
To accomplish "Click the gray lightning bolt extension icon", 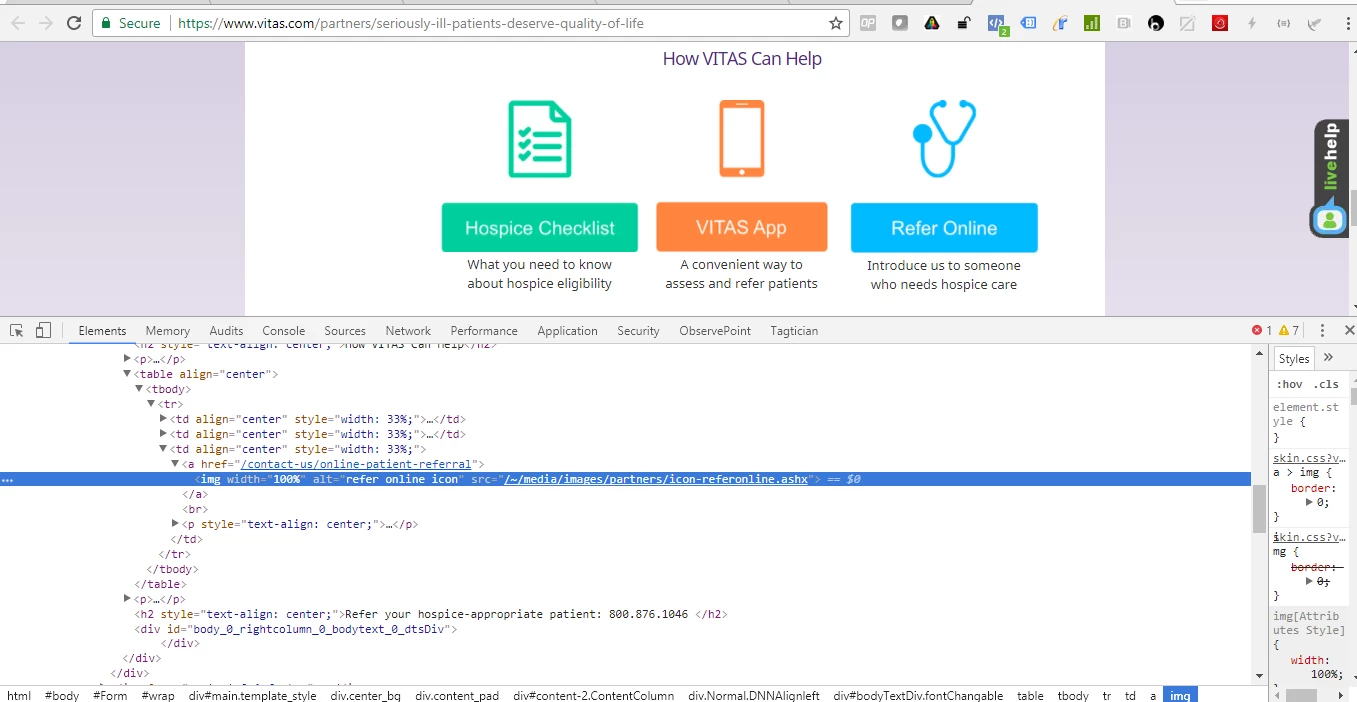I will click(1252, 23).
